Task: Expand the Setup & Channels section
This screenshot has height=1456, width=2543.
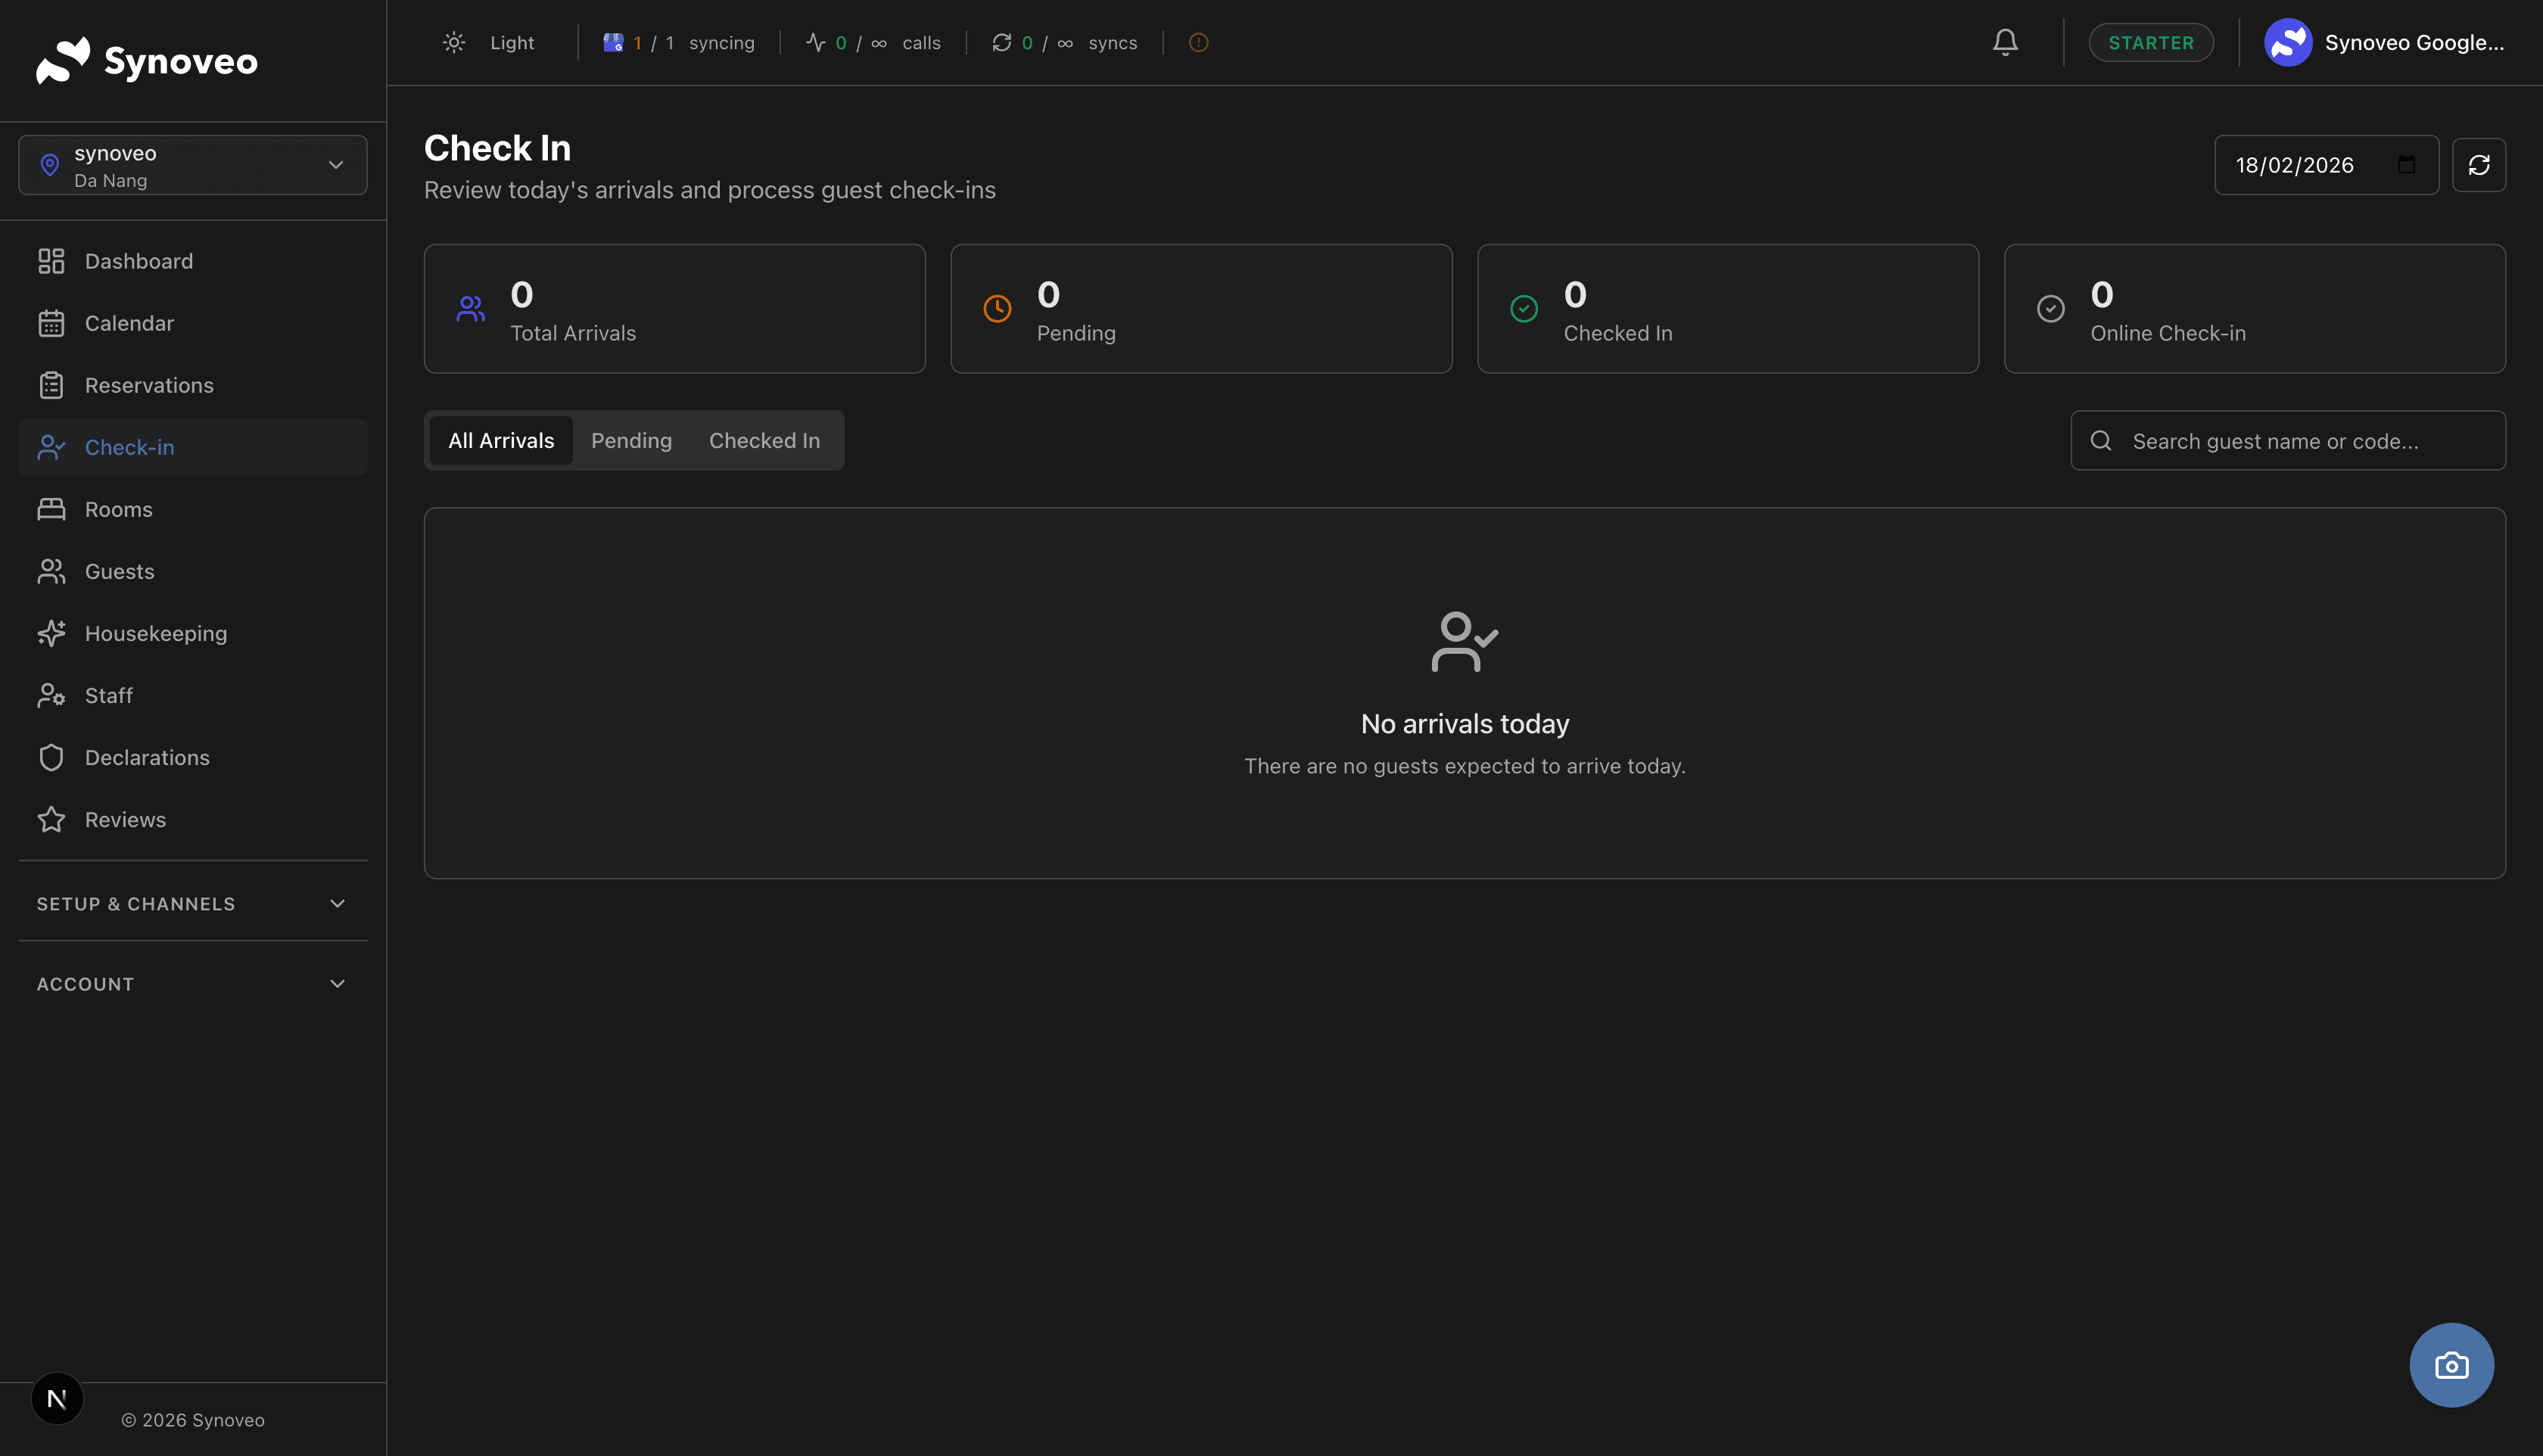Action: [192, 903]
